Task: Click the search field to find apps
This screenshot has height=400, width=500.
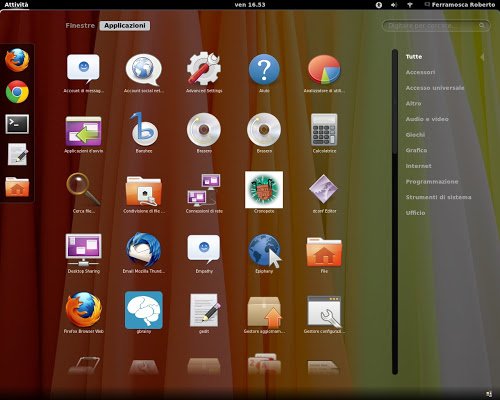Action: point(436,26)
